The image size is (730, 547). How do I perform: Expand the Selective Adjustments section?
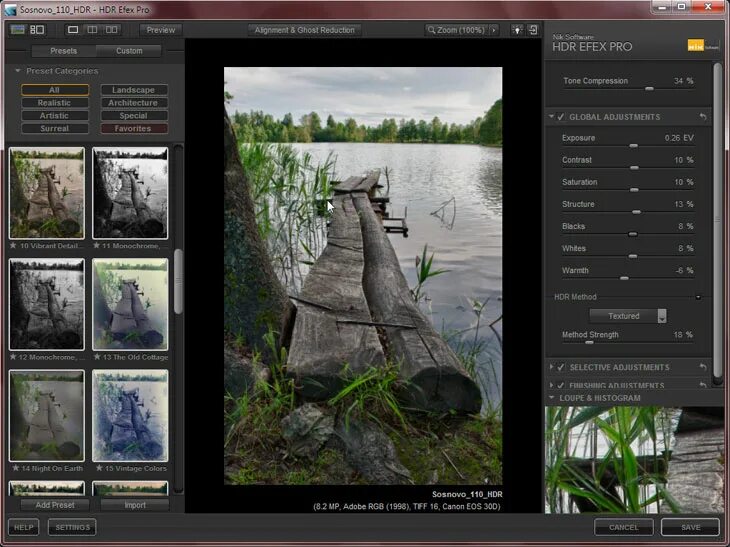pos(551,367)
